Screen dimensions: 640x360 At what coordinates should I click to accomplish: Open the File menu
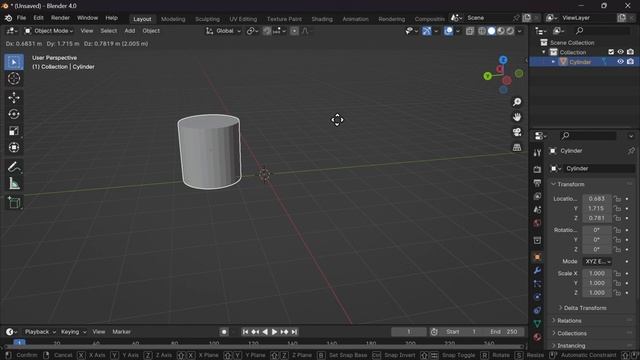21,18
